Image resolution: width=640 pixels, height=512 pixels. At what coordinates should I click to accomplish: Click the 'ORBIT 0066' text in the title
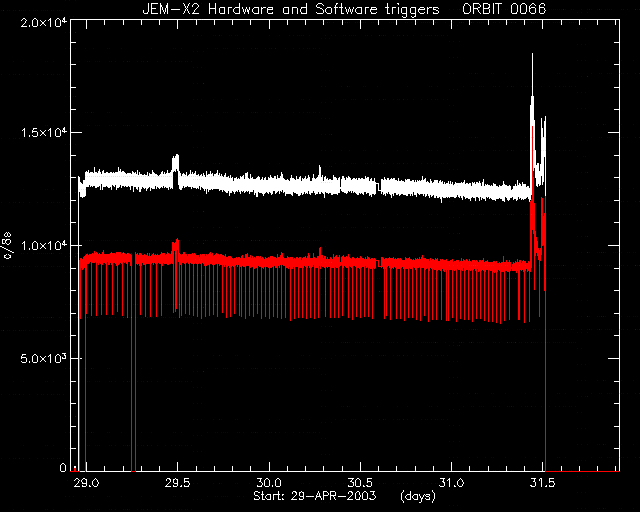pyautogui.click(x=504, y=9)
